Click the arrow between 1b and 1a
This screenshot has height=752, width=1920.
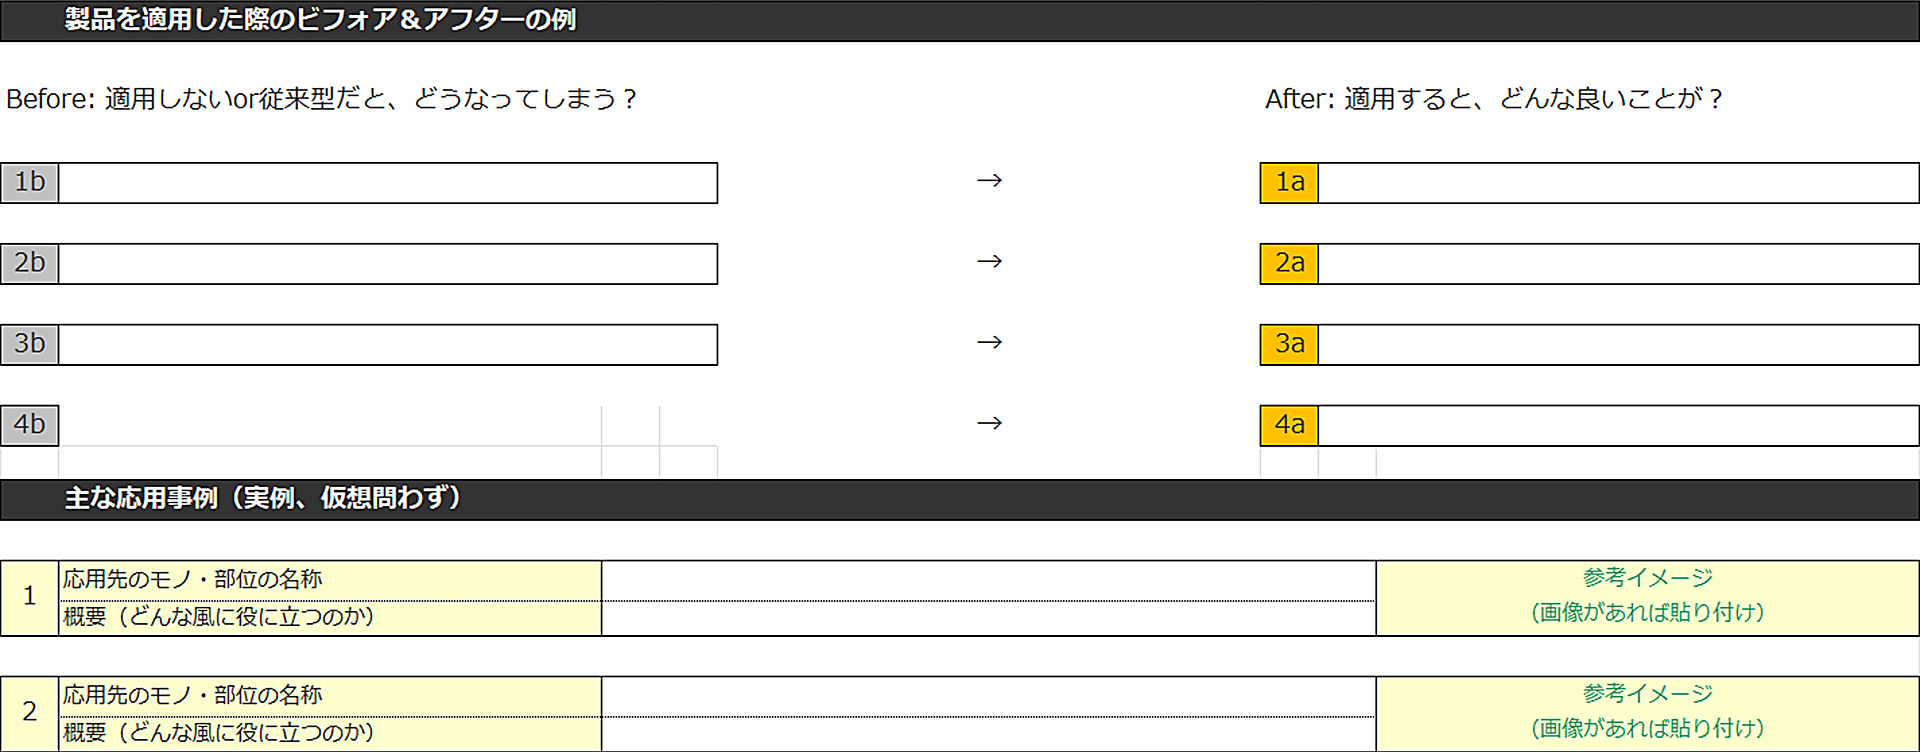(x=989, y=181)
